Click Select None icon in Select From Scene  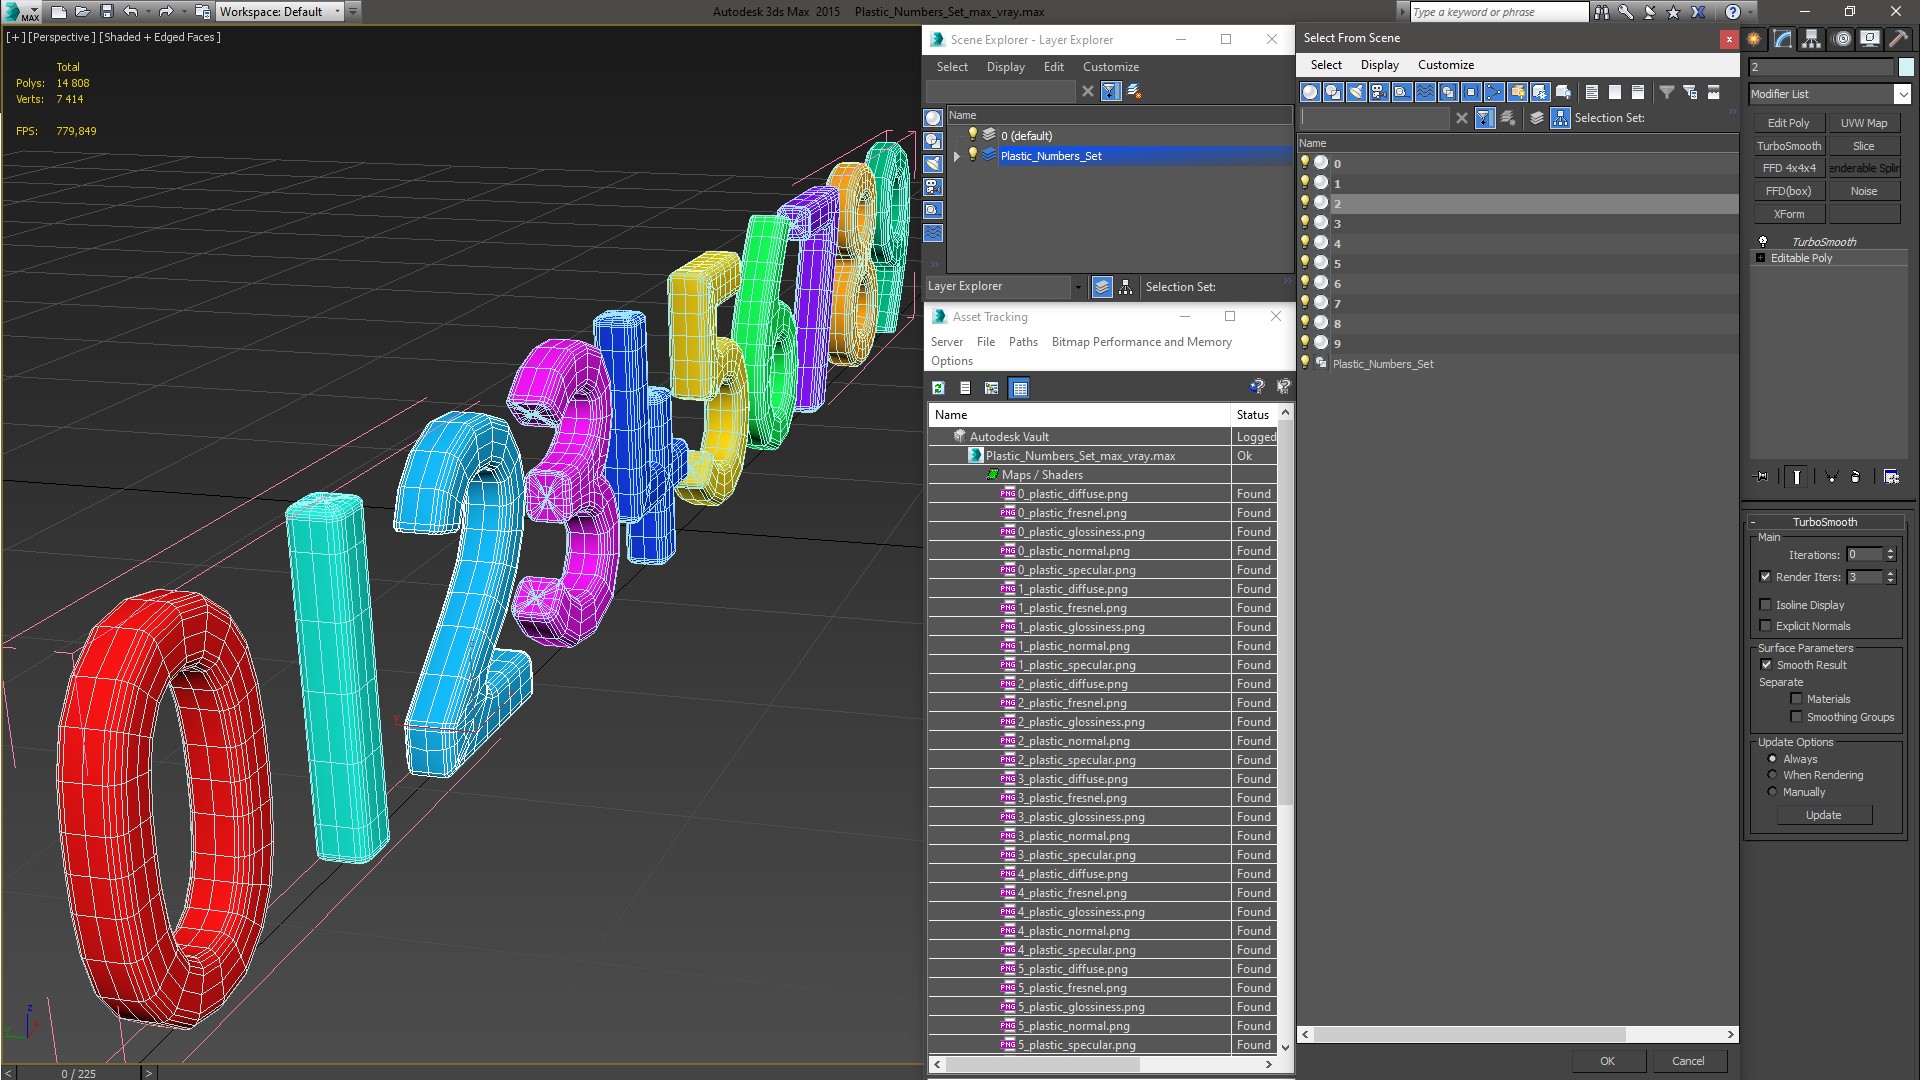(x=1615, y=92)
